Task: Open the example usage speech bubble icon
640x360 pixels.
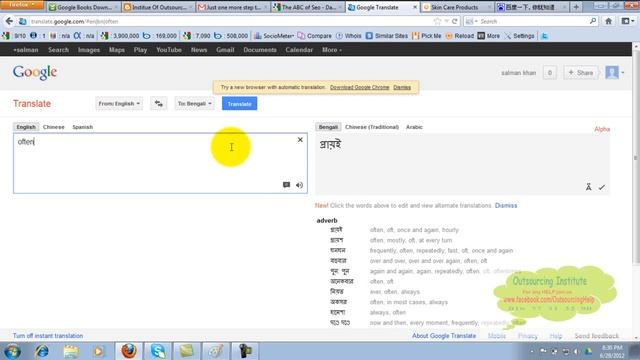Action: (x=286, y=185)
